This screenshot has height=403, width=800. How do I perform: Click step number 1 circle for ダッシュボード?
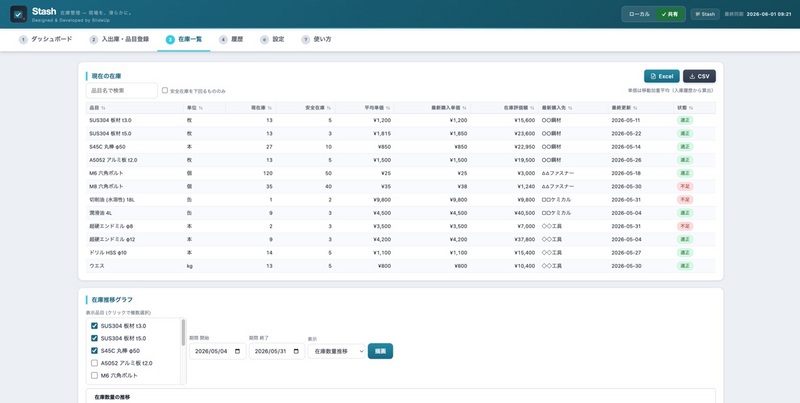23,40
